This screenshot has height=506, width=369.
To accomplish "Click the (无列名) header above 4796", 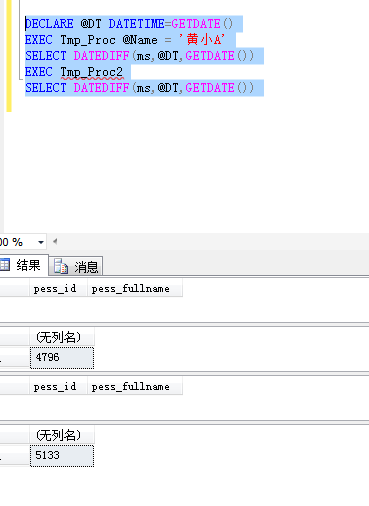I will (62, 337).
